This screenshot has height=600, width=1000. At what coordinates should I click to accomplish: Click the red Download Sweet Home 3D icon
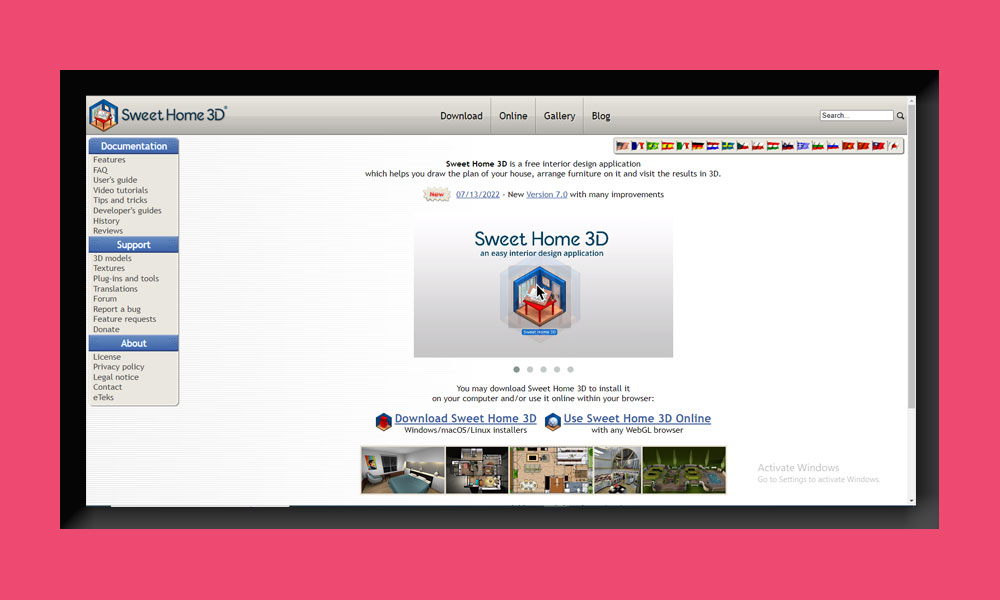click(383, 421)
